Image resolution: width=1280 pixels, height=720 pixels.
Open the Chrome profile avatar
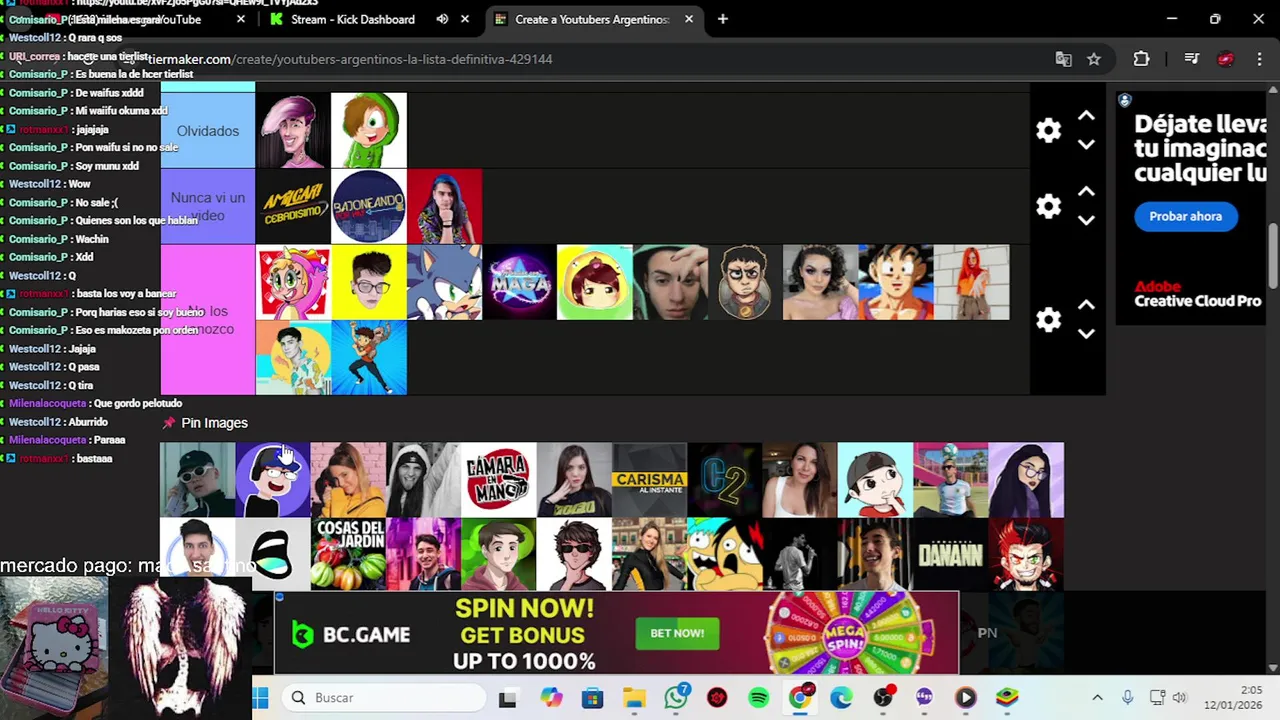click(x=1225, y=59)
